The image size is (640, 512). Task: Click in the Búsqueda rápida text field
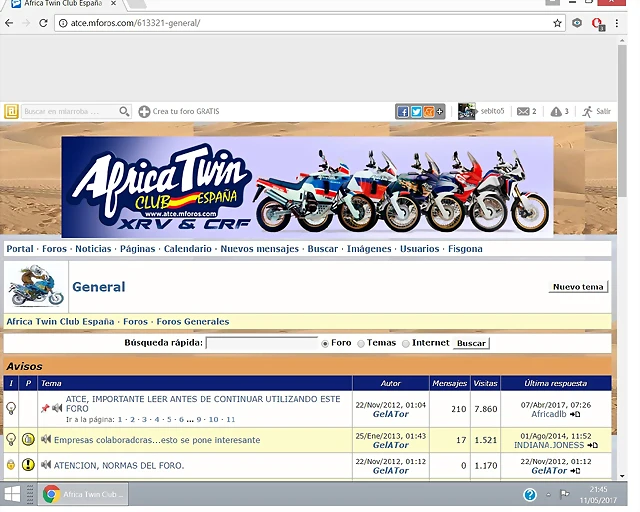262,343
